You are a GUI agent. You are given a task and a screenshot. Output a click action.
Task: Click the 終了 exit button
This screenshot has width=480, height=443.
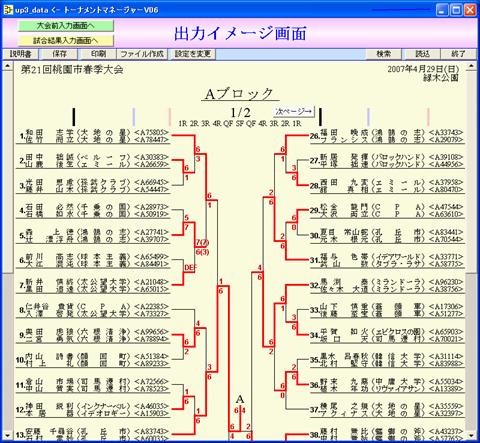point(458,54)
